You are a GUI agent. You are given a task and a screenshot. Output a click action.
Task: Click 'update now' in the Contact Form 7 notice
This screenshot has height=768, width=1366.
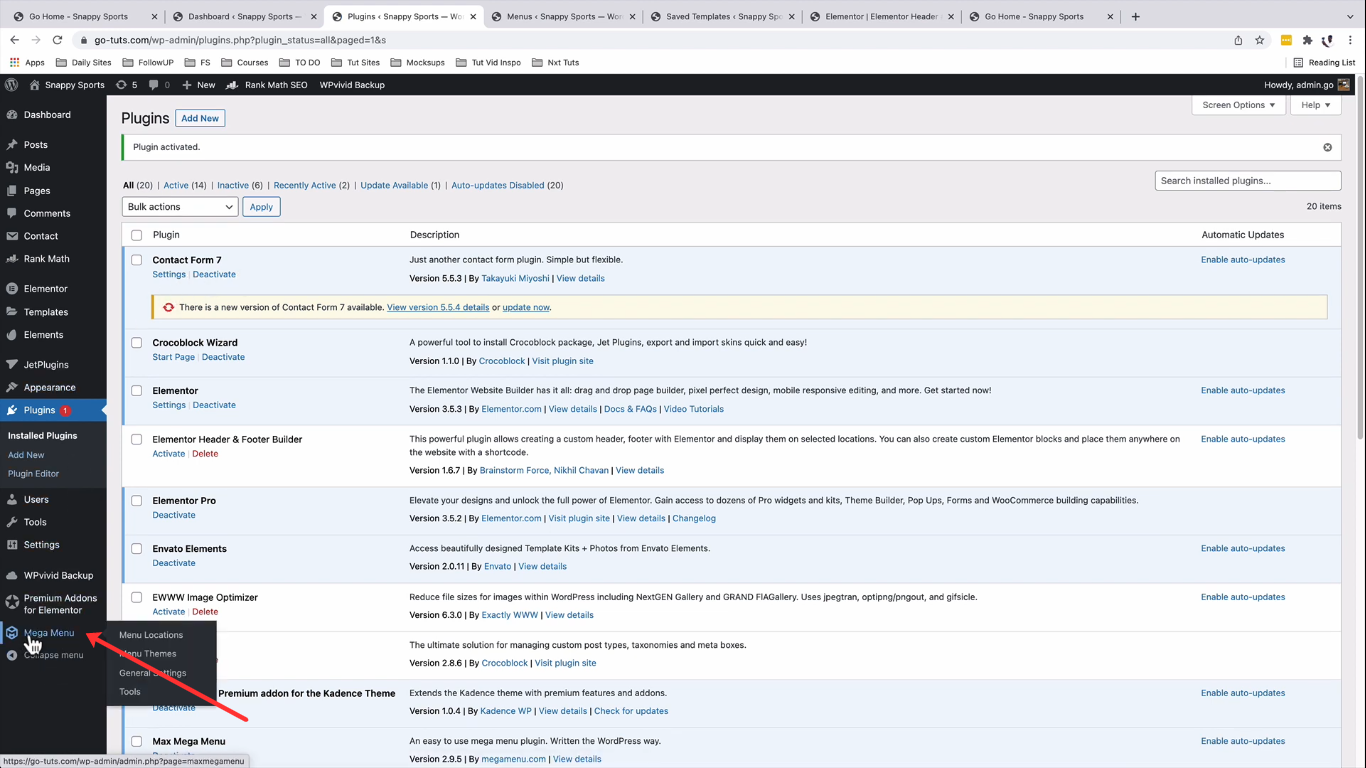click(x=526, y=308)
